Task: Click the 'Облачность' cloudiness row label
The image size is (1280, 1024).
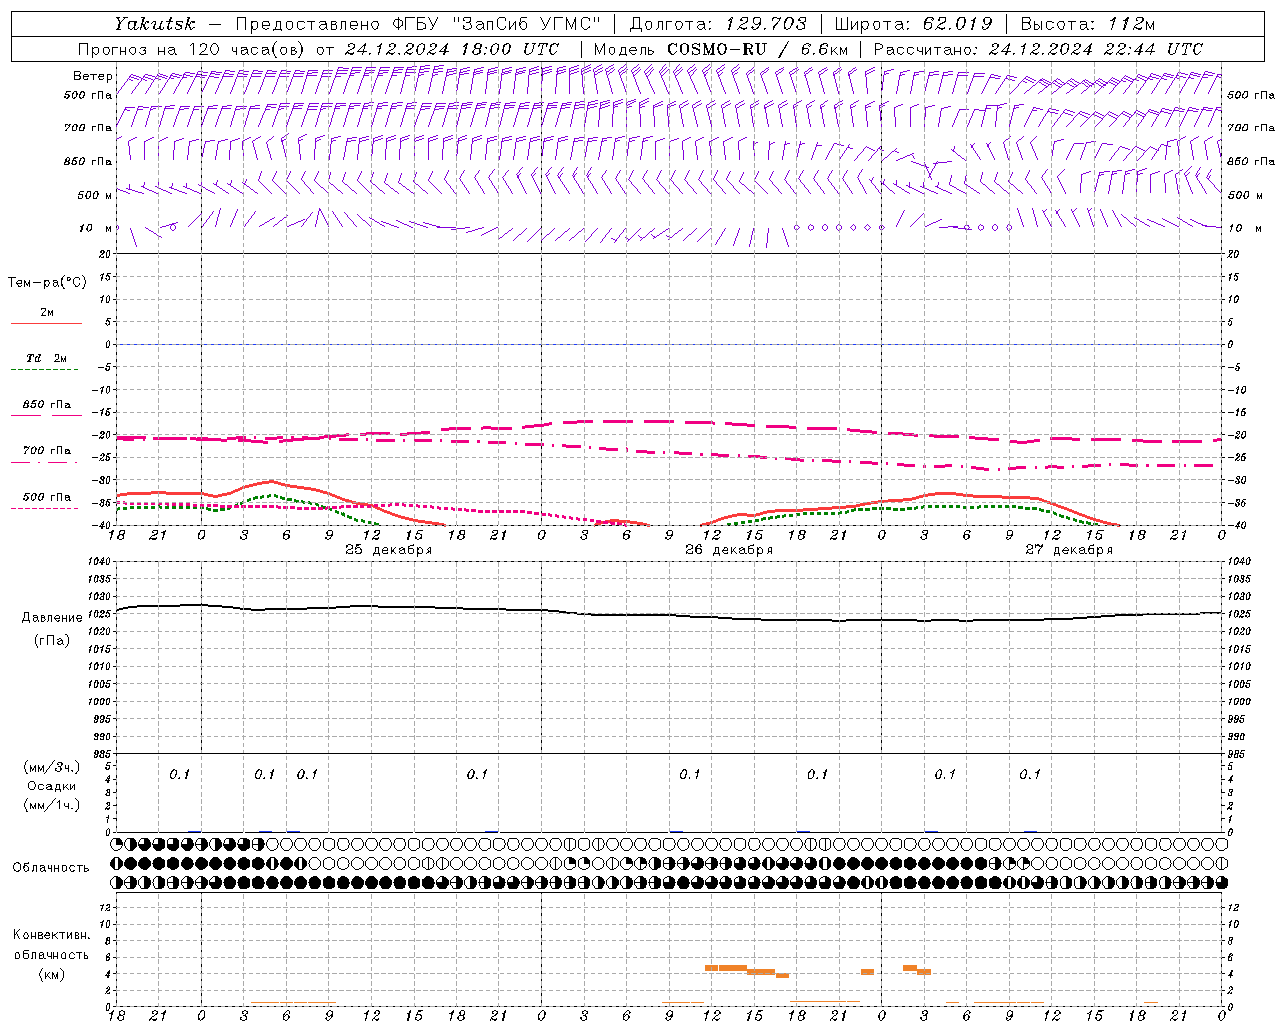Action: point(51,867)
